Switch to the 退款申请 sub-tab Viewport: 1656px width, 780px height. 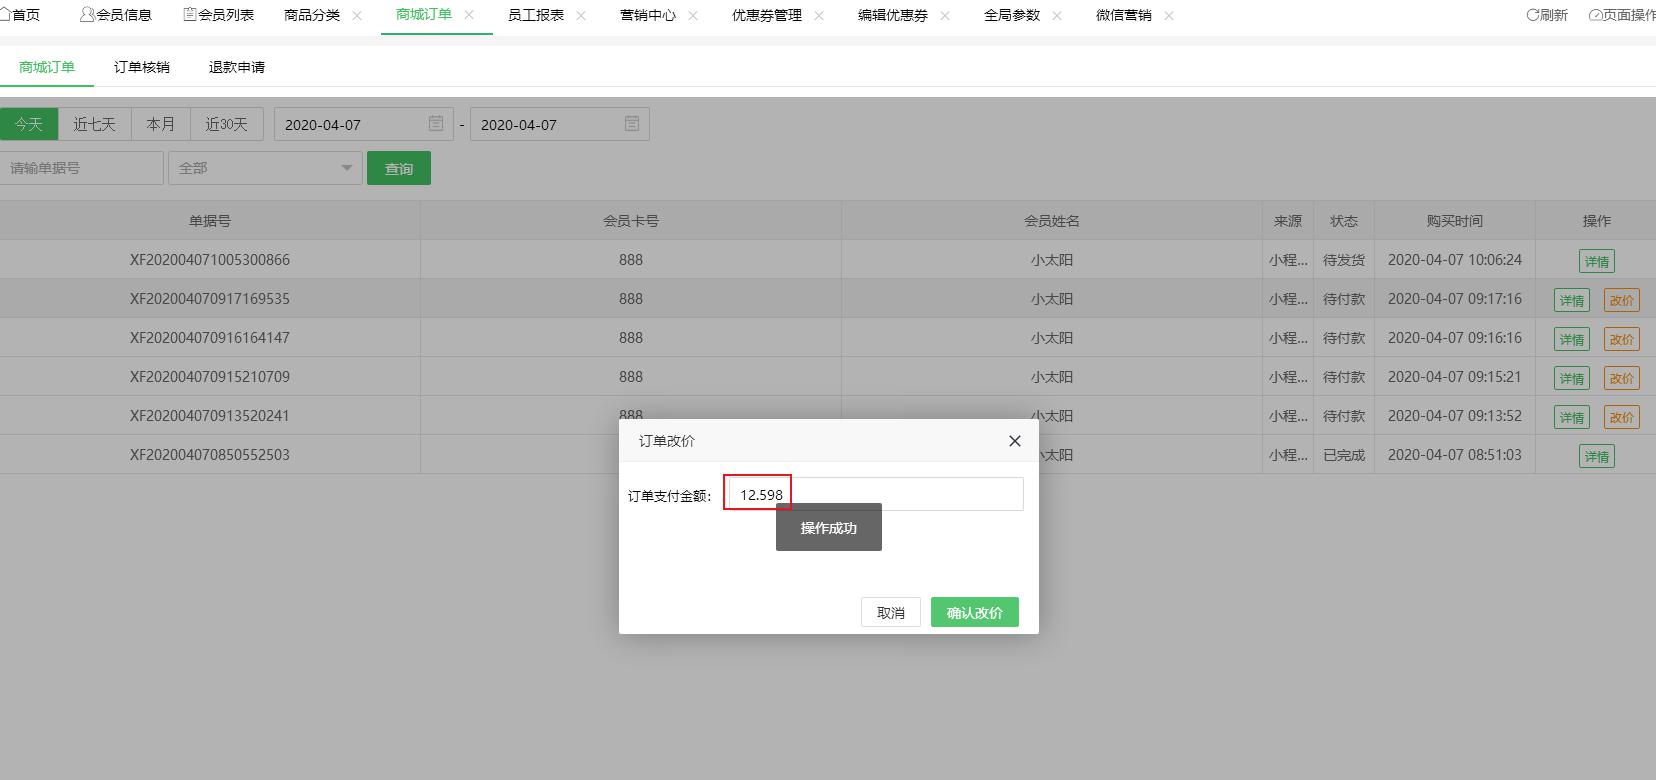click(236, 67)
